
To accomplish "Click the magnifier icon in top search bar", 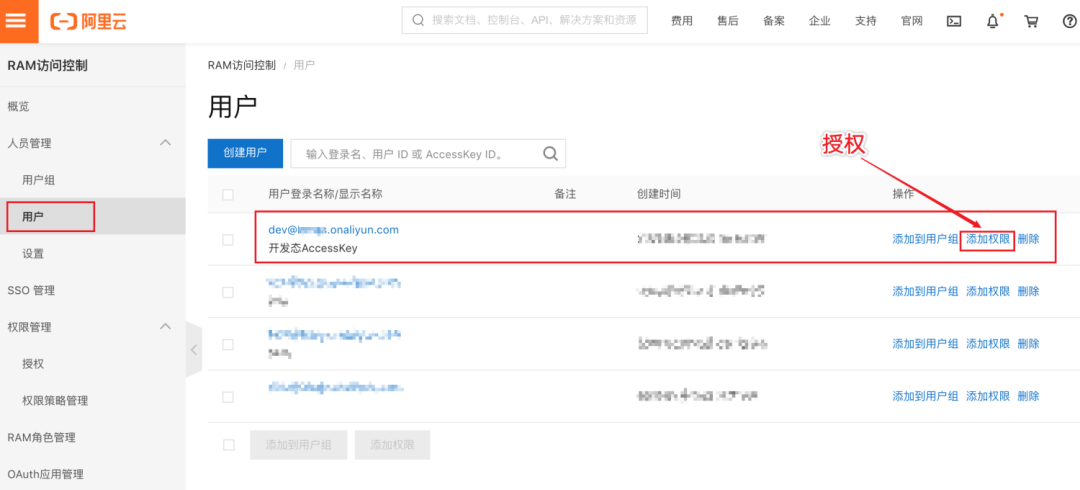I will pyautogui.click(x=418, y=20).
